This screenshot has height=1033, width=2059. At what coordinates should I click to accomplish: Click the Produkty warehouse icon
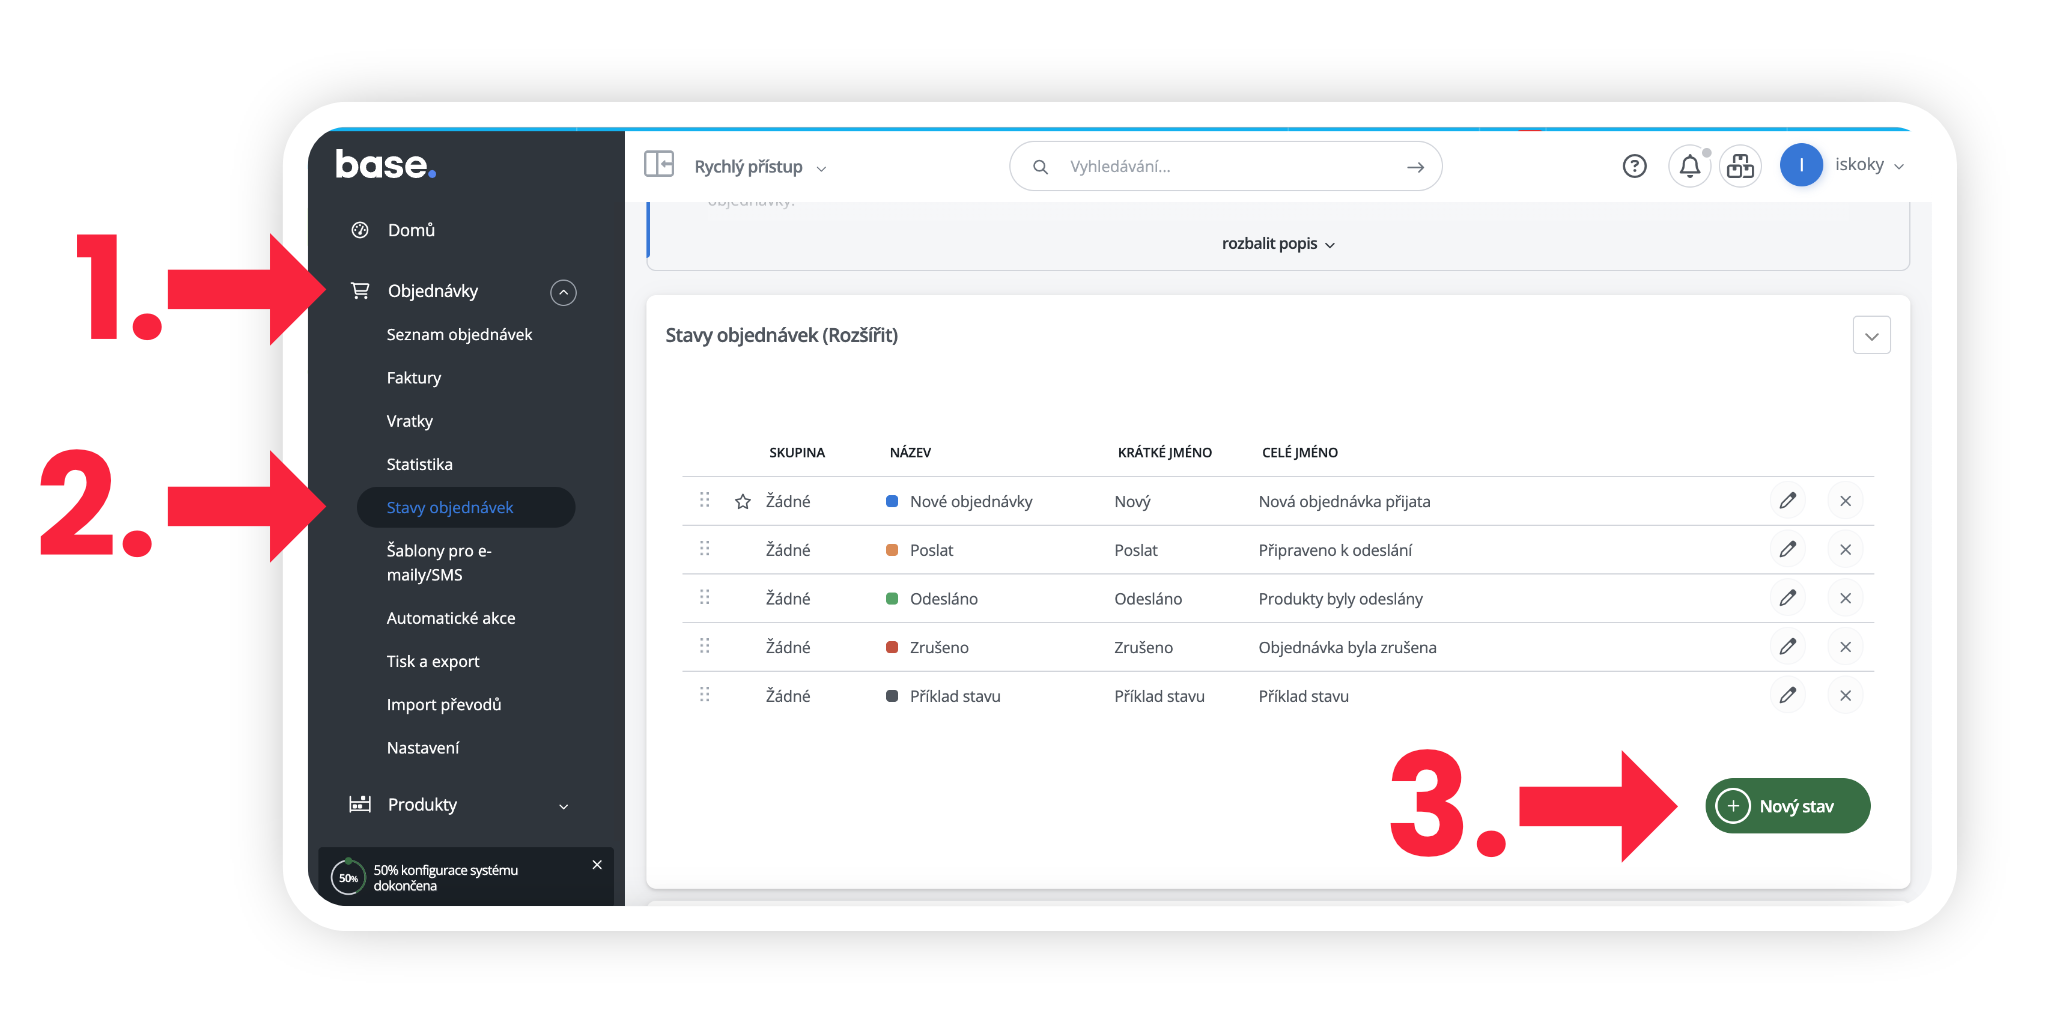point(360,804)
